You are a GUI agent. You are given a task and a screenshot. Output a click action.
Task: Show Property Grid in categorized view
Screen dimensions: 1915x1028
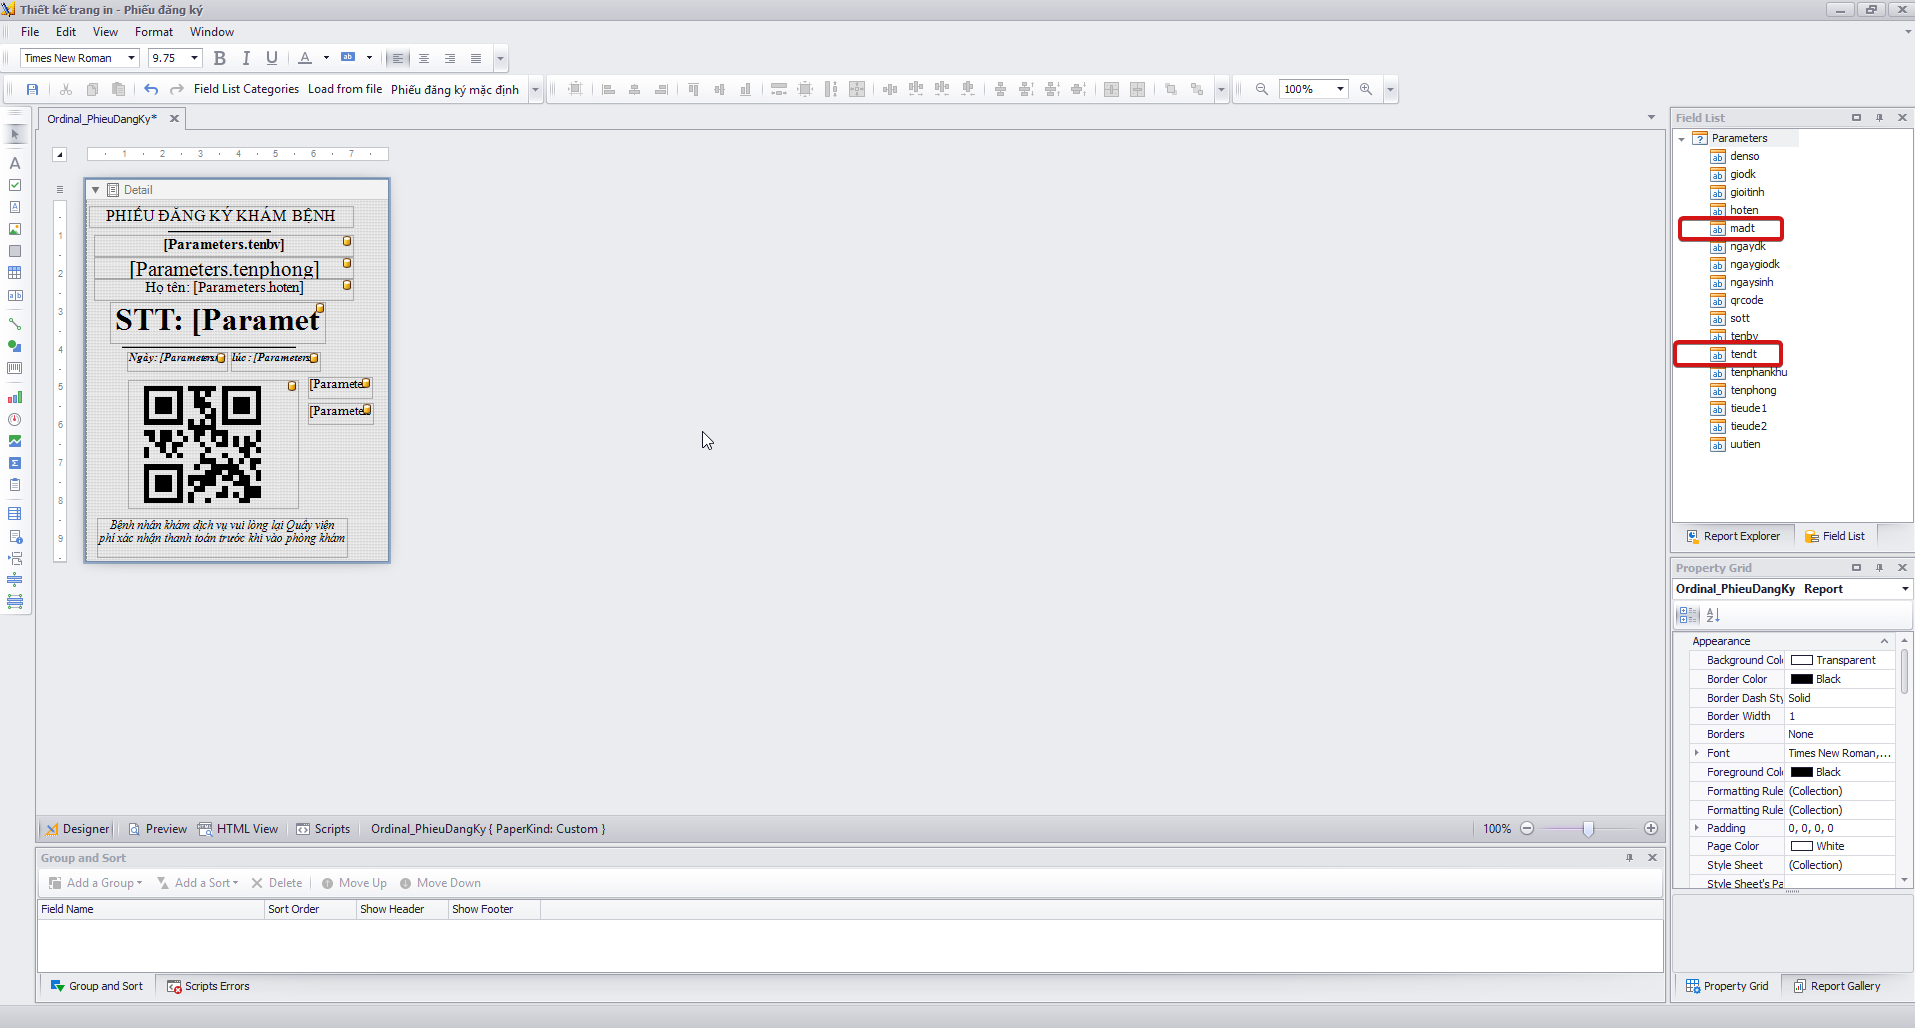[1688, 615]
